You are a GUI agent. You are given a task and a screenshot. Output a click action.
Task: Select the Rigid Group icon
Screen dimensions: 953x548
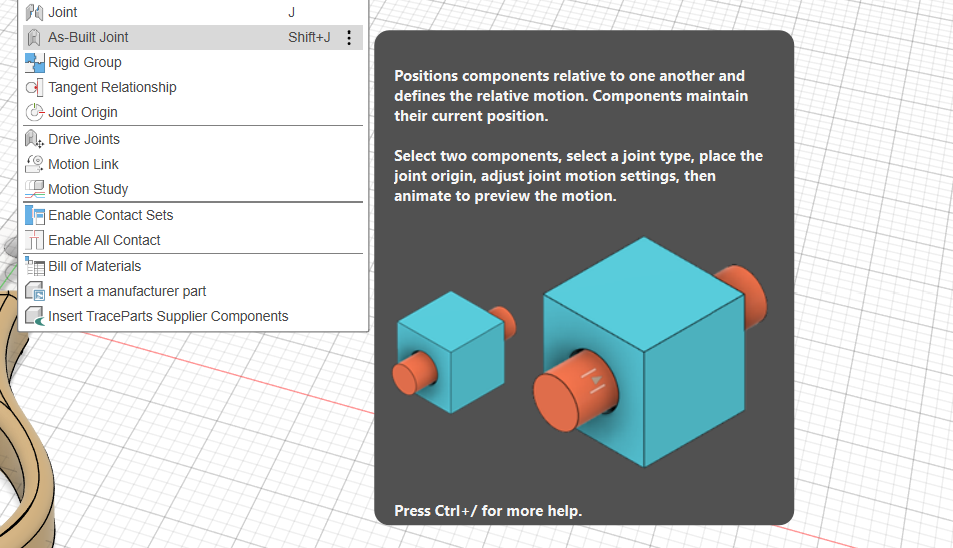click(x=35, y=62)
